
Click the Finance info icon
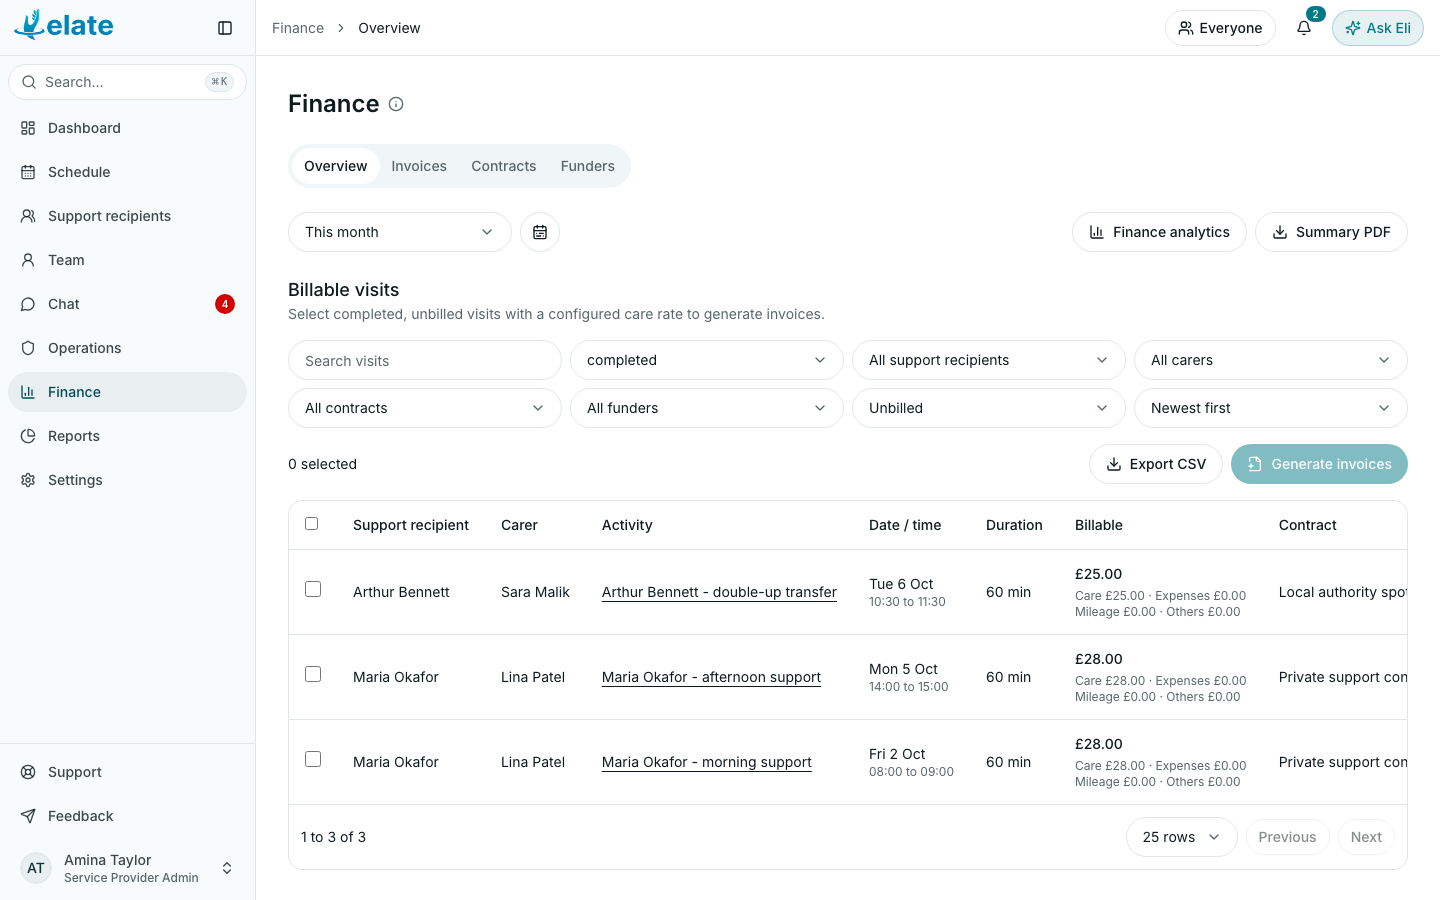pyautogui.click(x=396, y=104)
